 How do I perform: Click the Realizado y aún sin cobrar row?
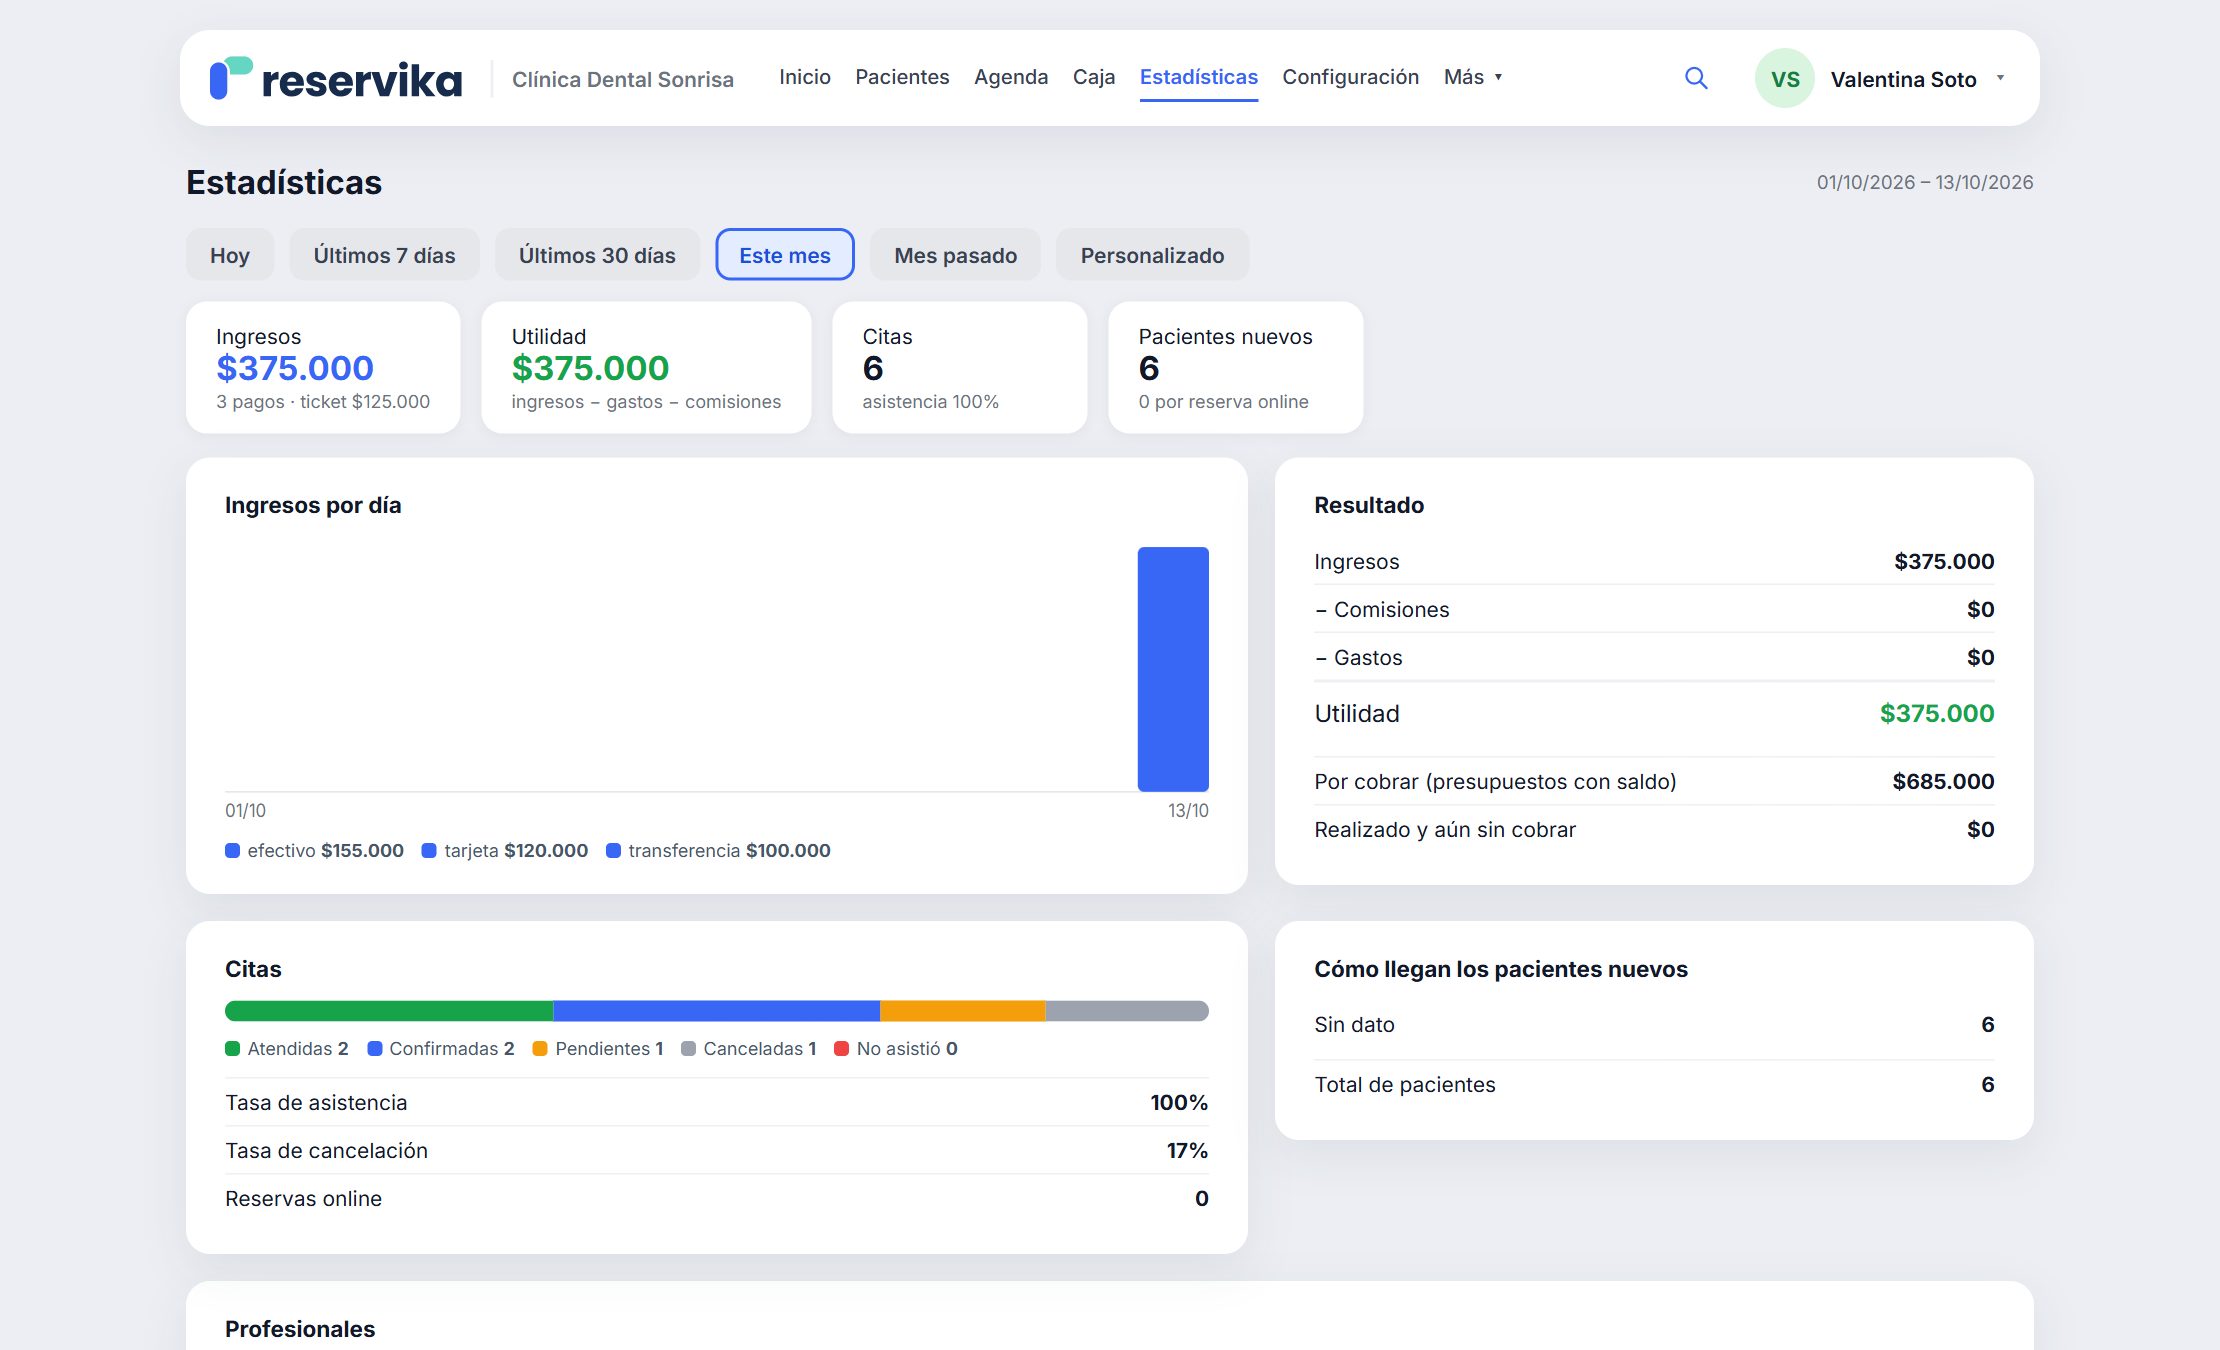point(1654,830)
